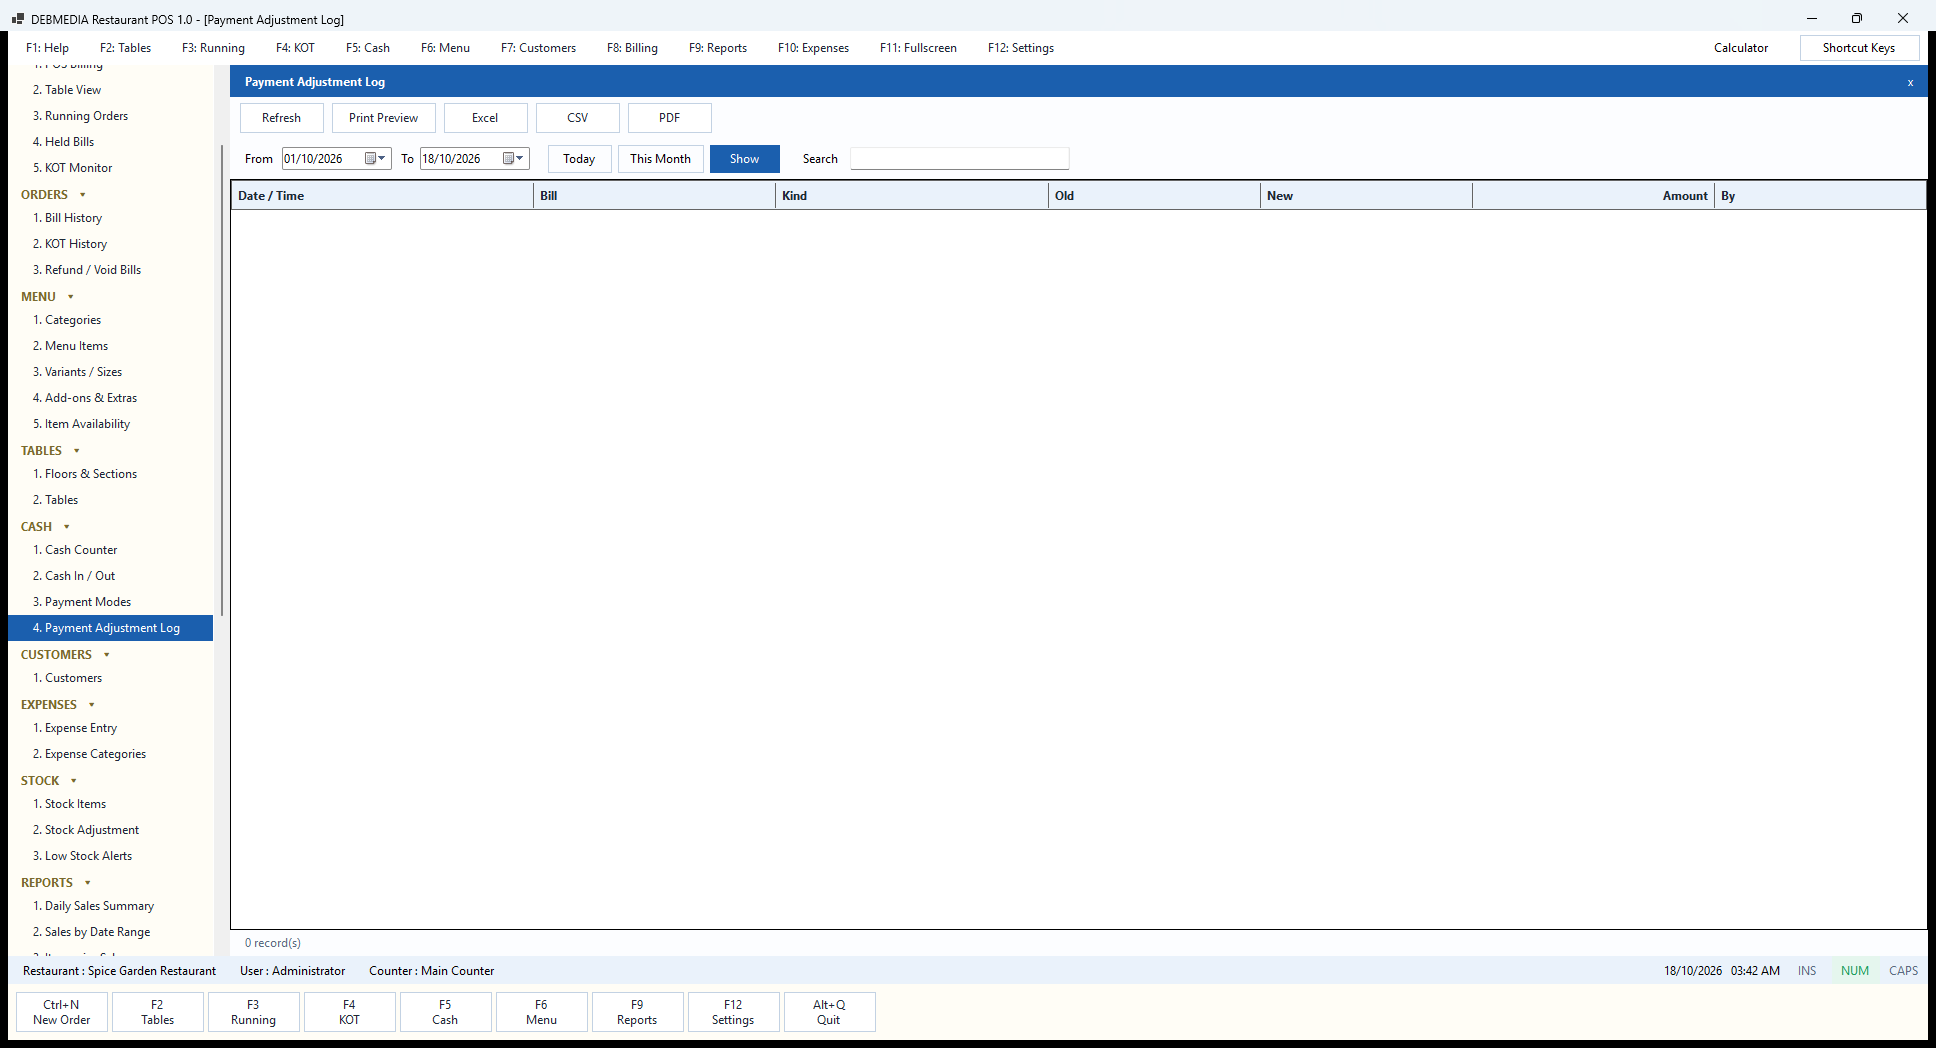Image resolution: width=1936 pixels, height=1048 pixels.
Task: Open Cash In / Out in sidebar
Action: (x=74, y=576)
